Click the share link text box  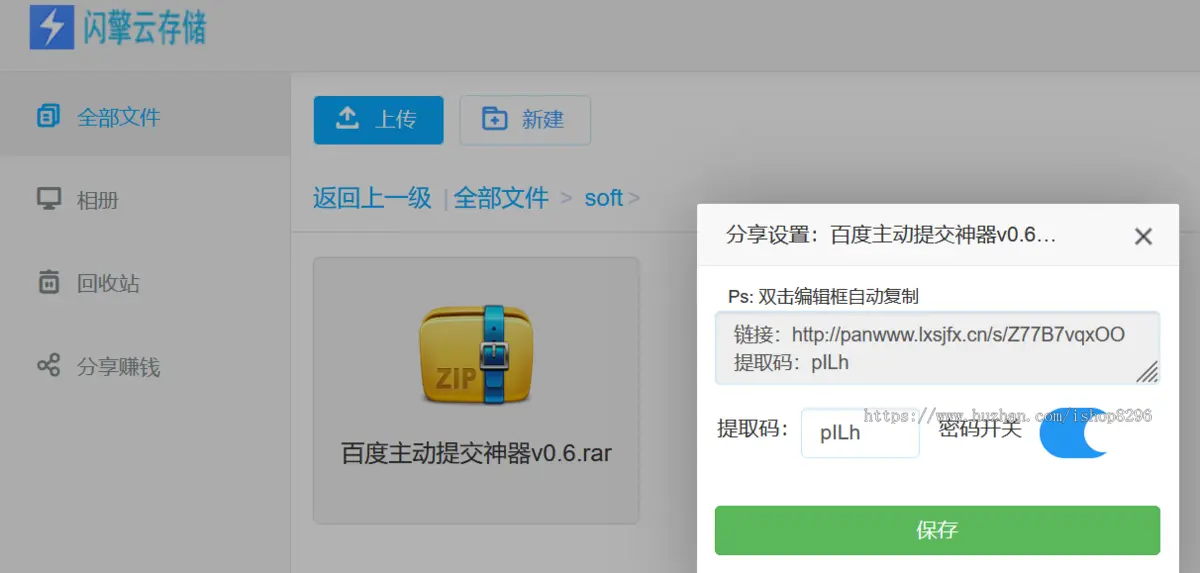pyautogui.click(x=937, y=348)
